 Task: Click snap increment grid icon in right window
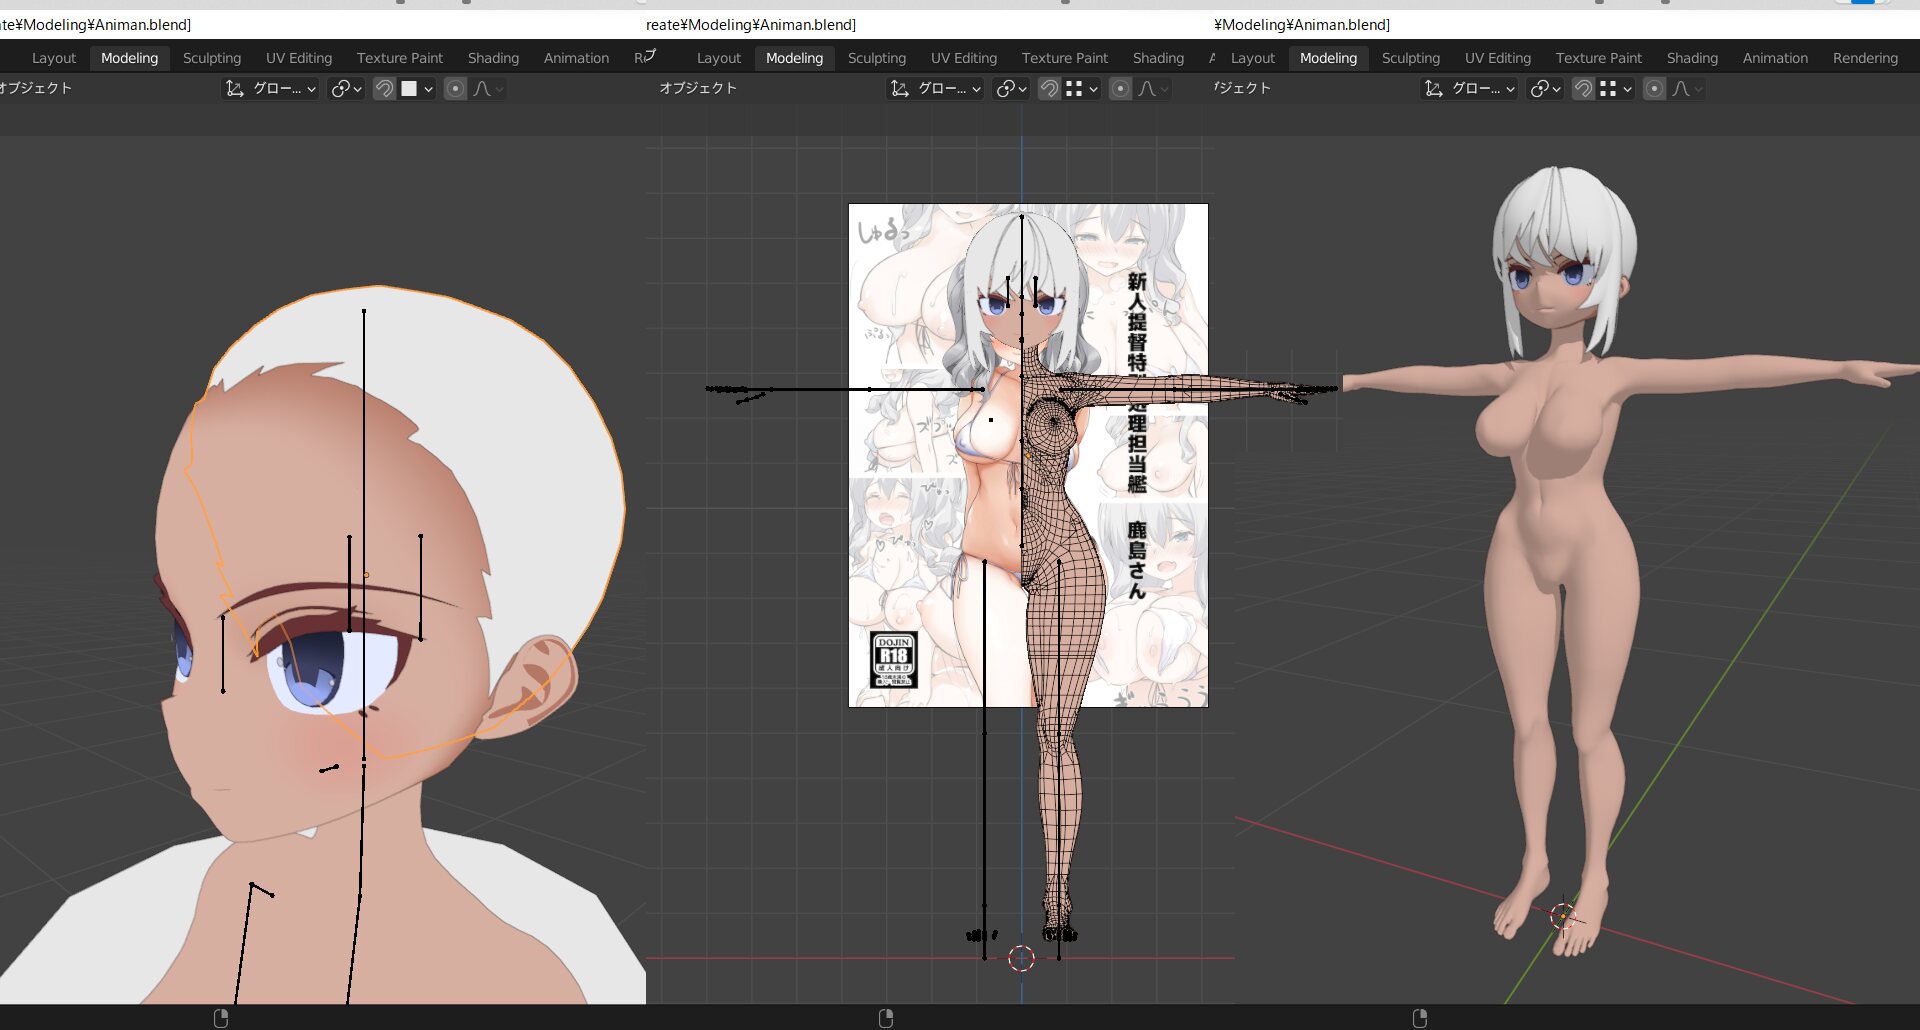1608,89
